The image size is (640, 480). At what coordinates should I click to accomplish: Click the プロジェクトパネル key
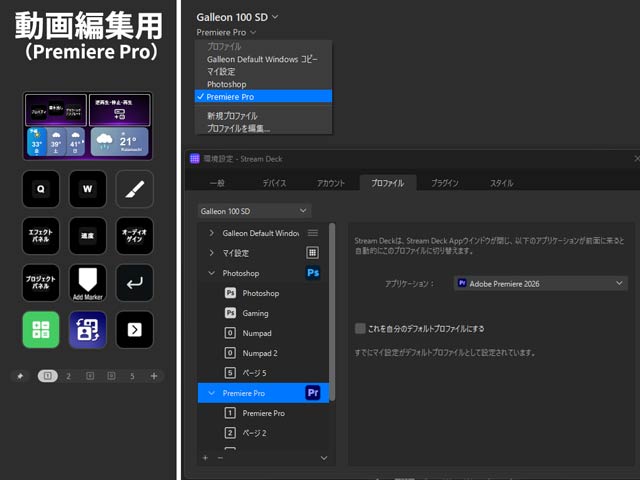point(41,283)
